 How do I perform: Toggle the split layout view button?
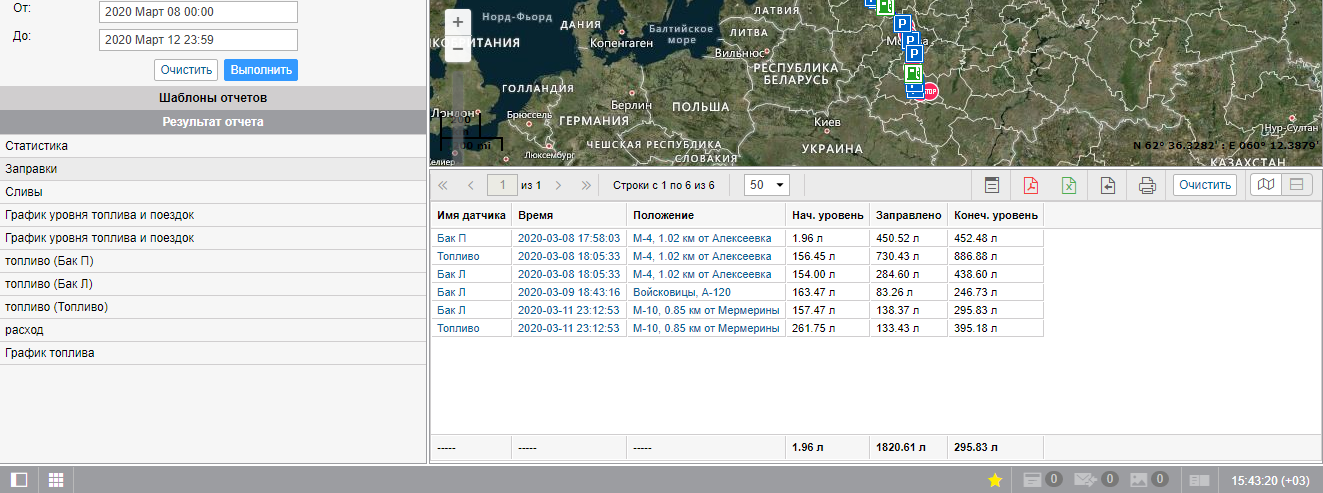point(1296,185)
